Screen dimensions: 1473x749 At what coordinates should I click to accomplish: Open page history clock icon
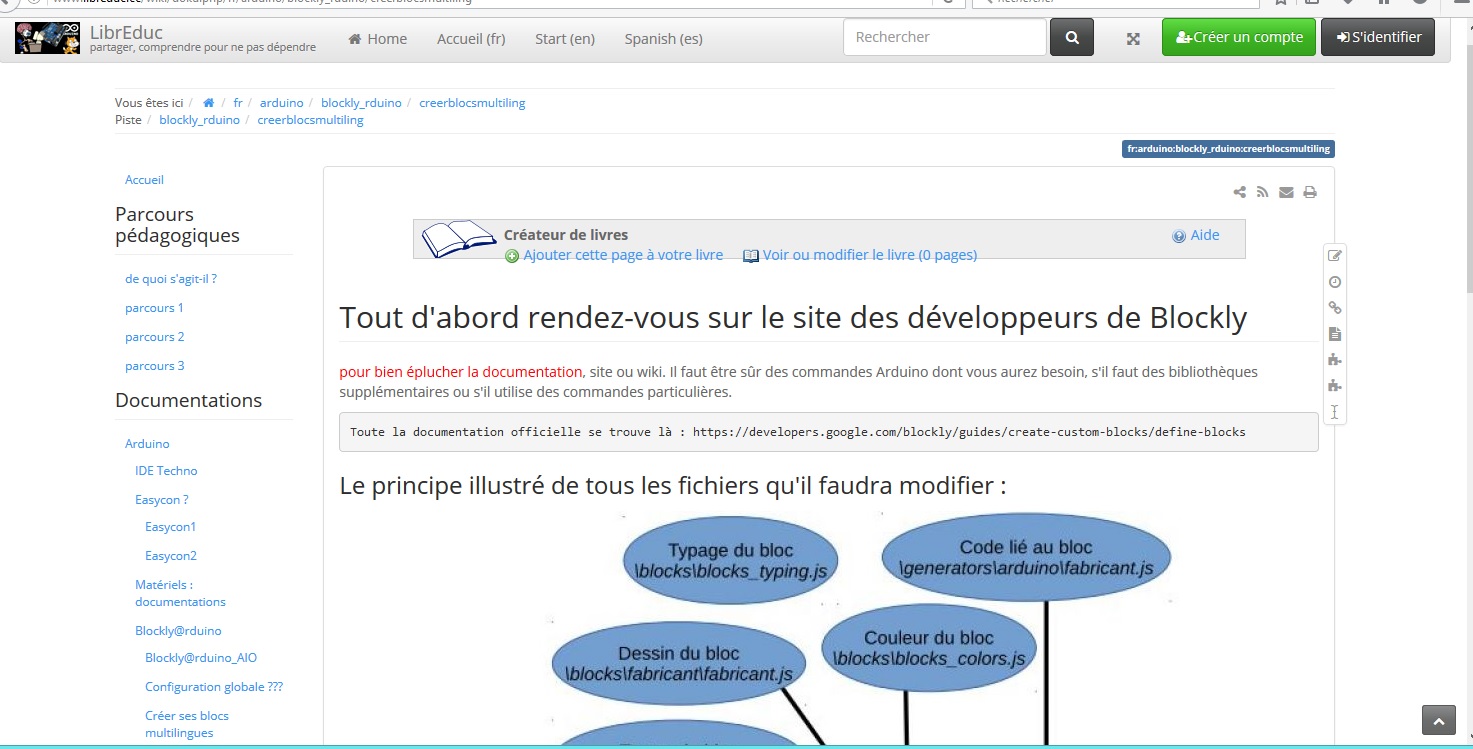point(1334,282)
